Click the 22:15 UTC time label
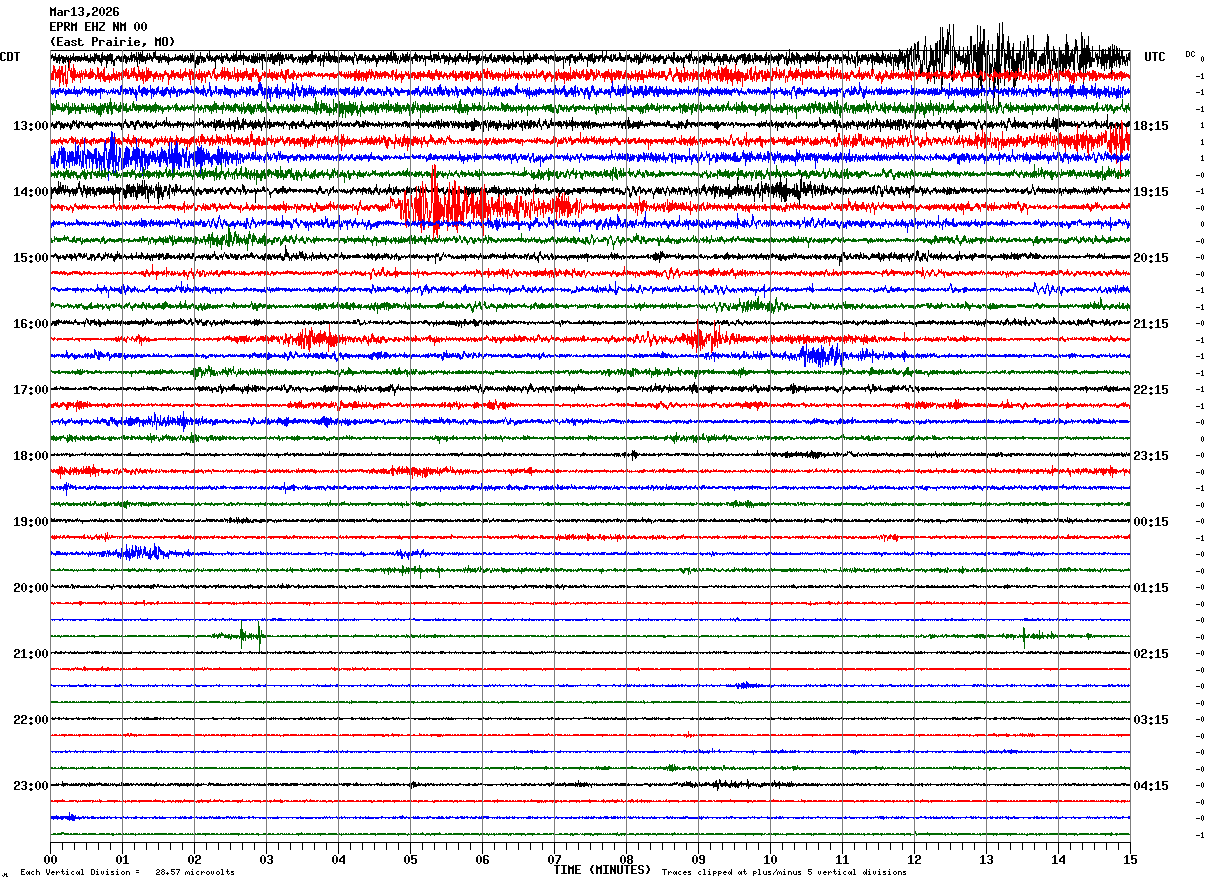The height and width of the screenshot is (886, 1210). 1151,390
